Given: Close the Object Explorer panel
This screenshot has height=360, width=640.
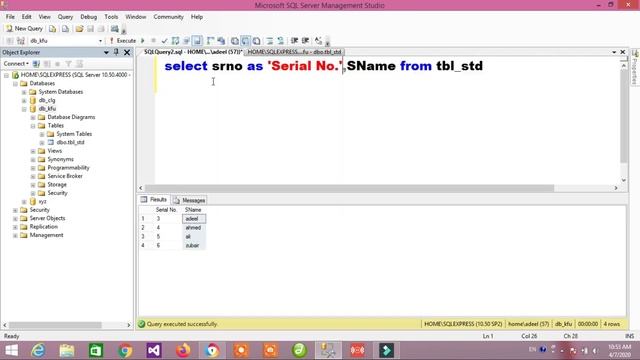Looking at the screenshot, I should (x=127, y=52).
